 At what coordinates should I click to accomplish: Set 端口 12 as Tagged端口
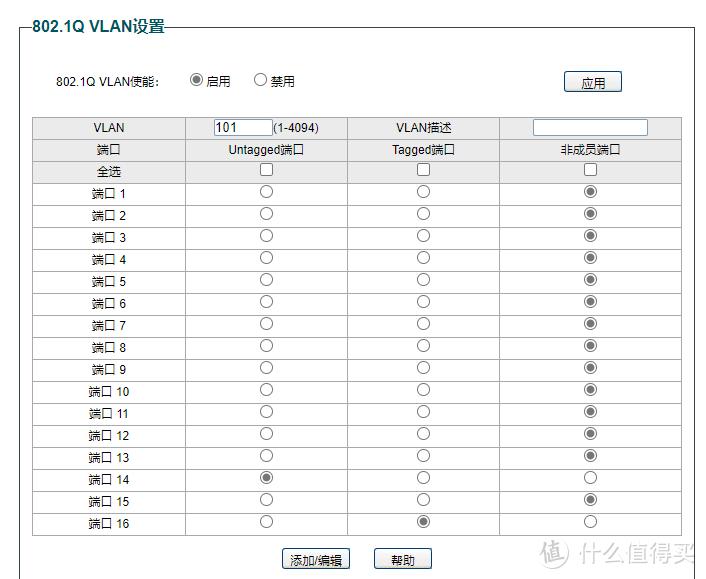pyautogui.click(x=423, y=434)
